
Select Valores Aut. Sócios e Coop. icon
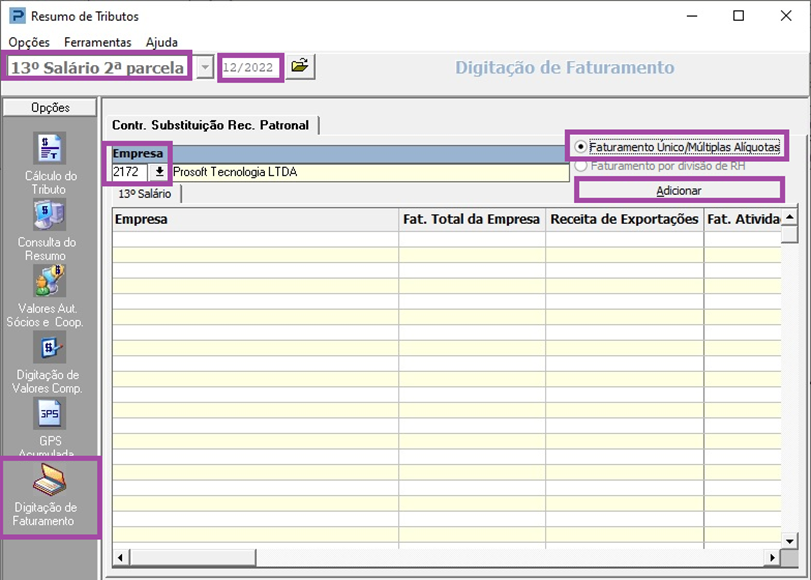point(49,282)
